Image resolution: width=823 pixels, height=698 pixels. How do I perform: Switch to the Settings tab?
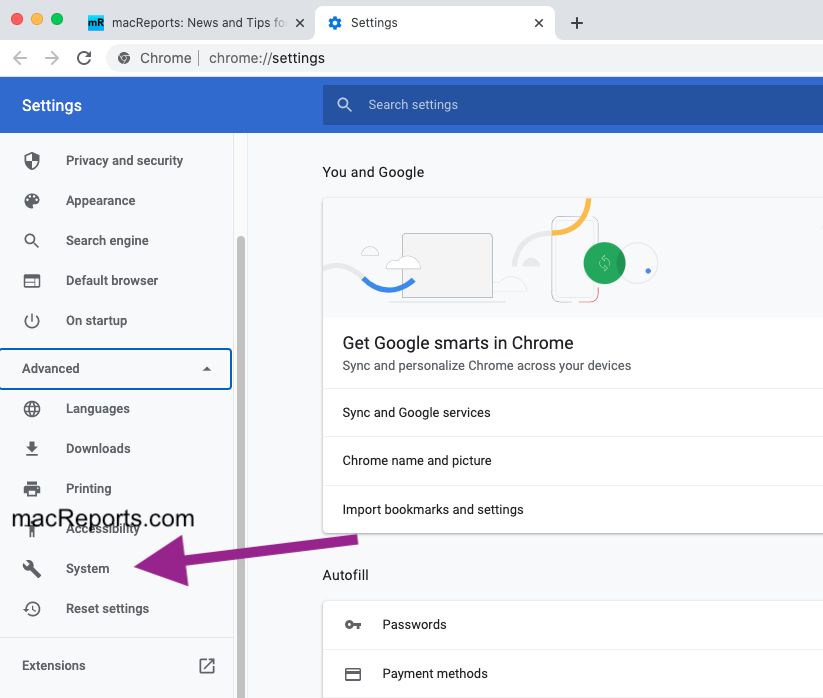pos(435,23)
